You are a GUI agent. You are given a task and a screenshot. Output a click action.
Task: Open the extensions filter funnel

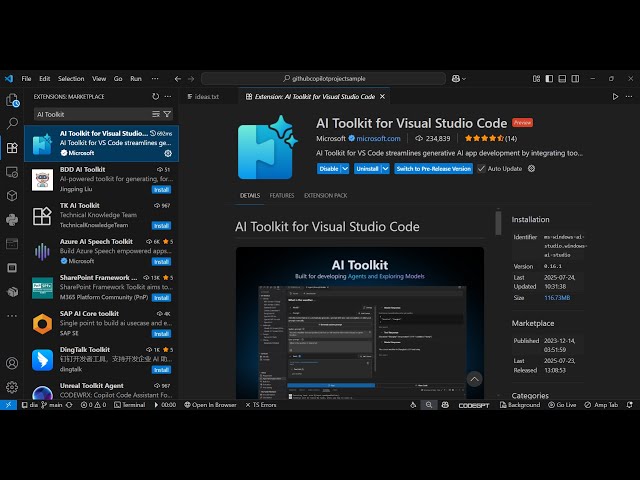point(167,114)
